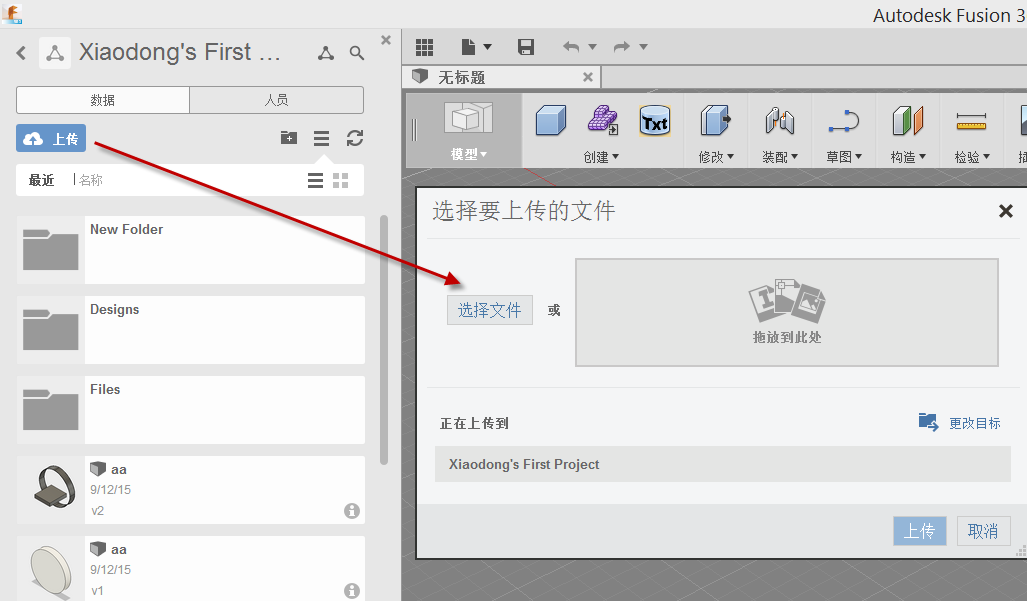
Task: Open the Designs folder
Action: click(191, 330)
